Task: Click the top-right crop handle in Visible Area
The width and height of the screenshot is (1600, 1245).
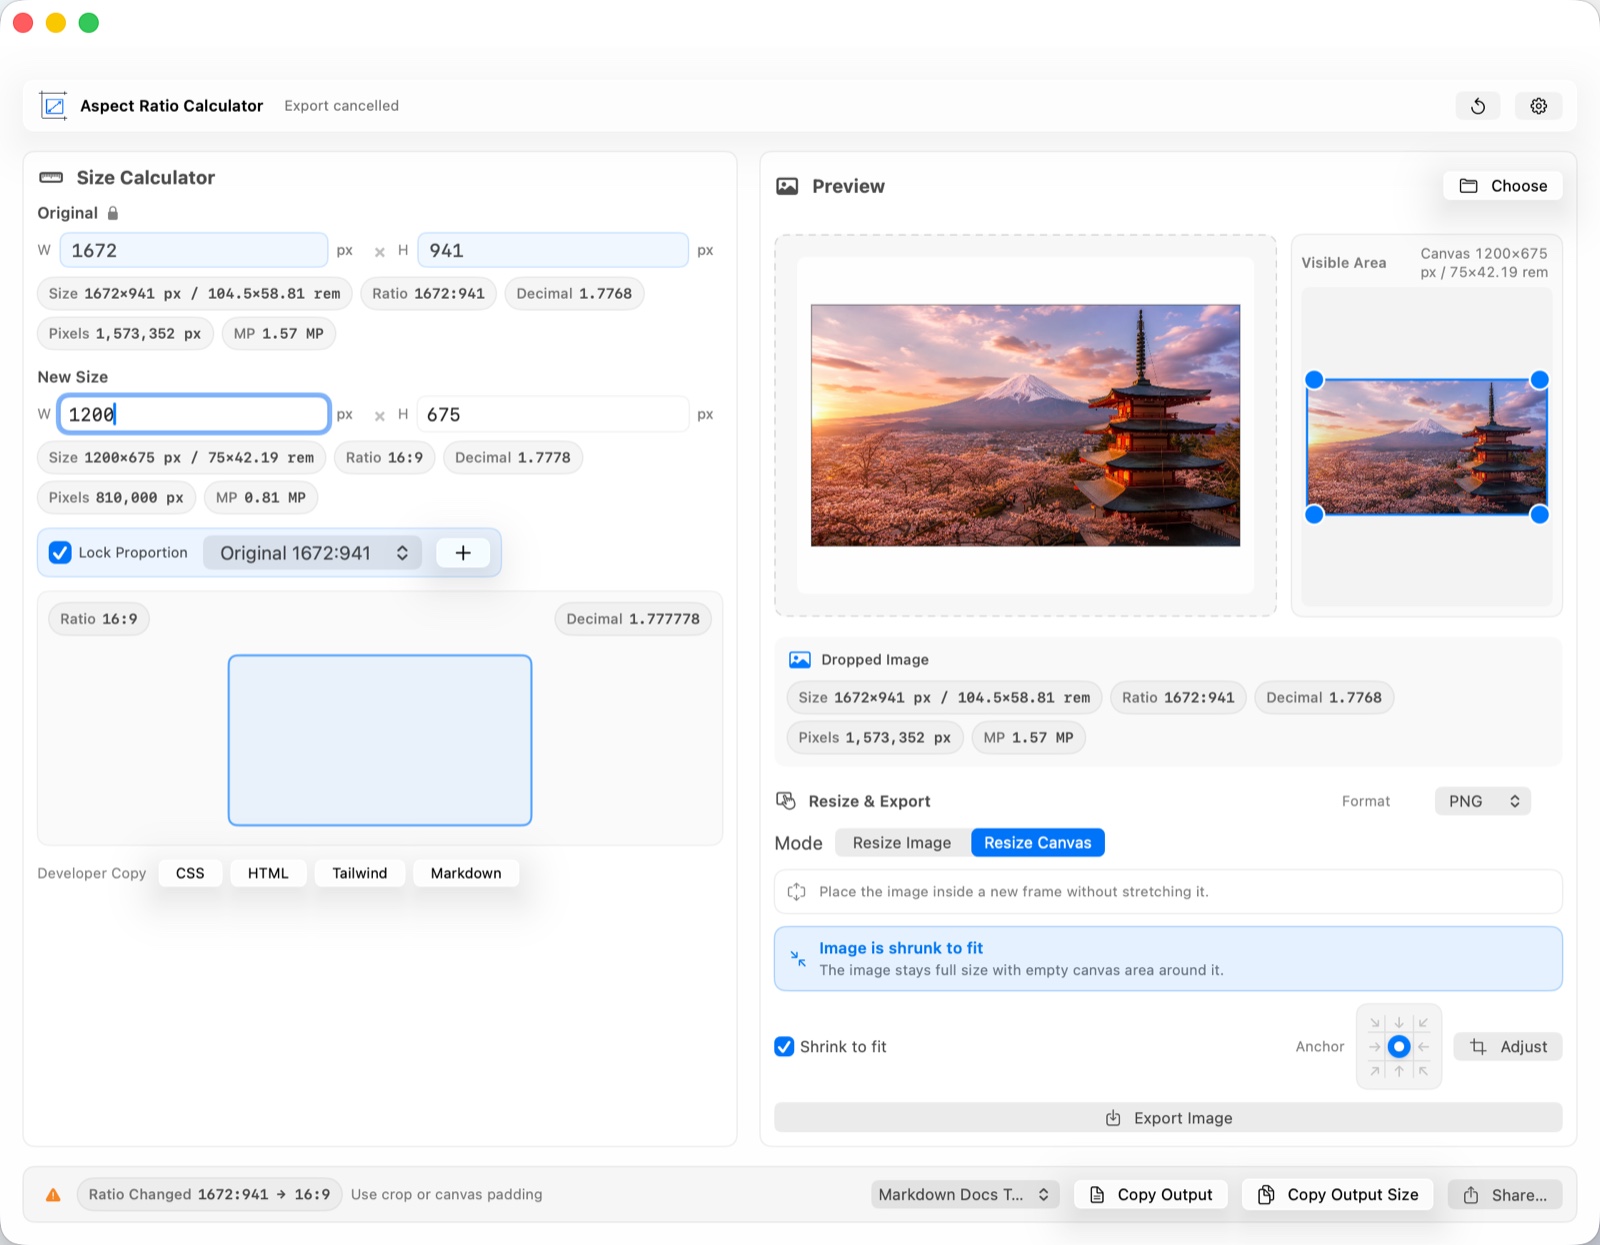Action: (x=1540, y=380)
